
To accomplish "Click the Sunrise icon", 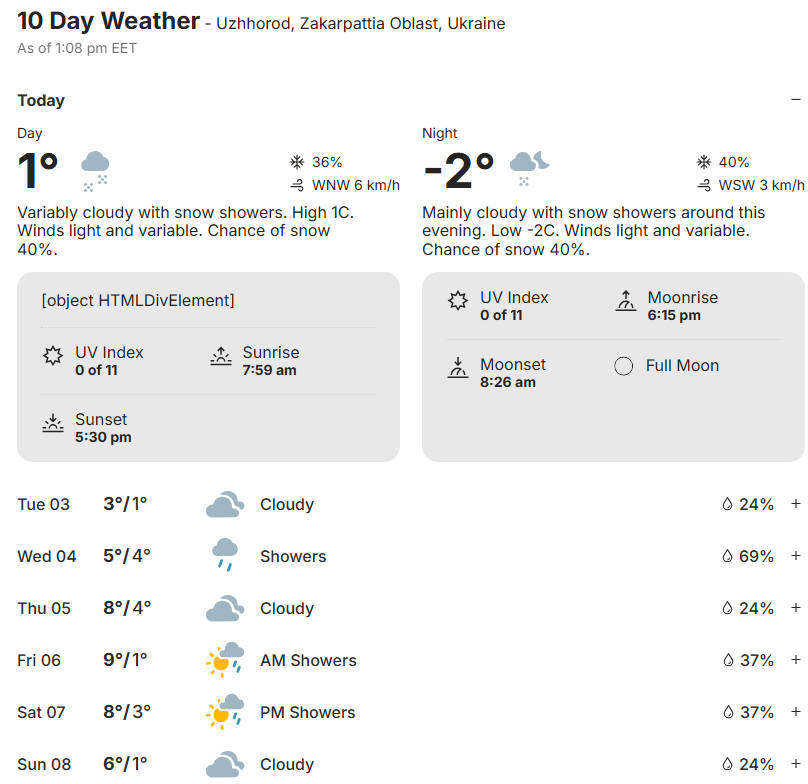I will click(221, 357).
